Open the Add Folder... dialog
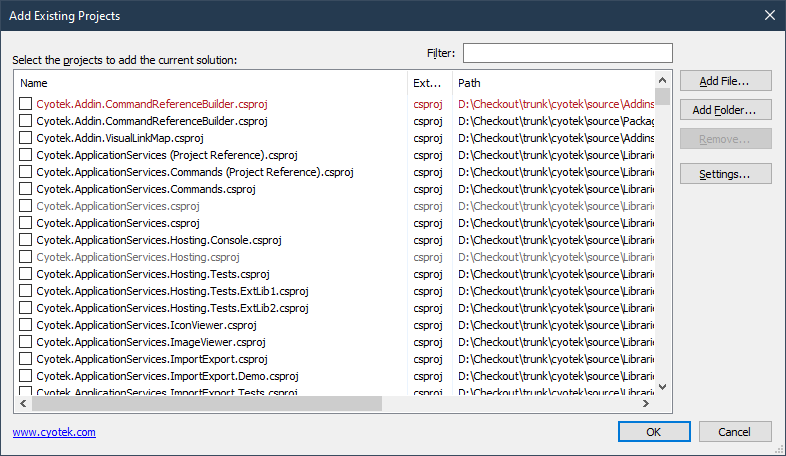Image resolution: width=786 pixels, height=456 pixels. [x=725, y=110]
